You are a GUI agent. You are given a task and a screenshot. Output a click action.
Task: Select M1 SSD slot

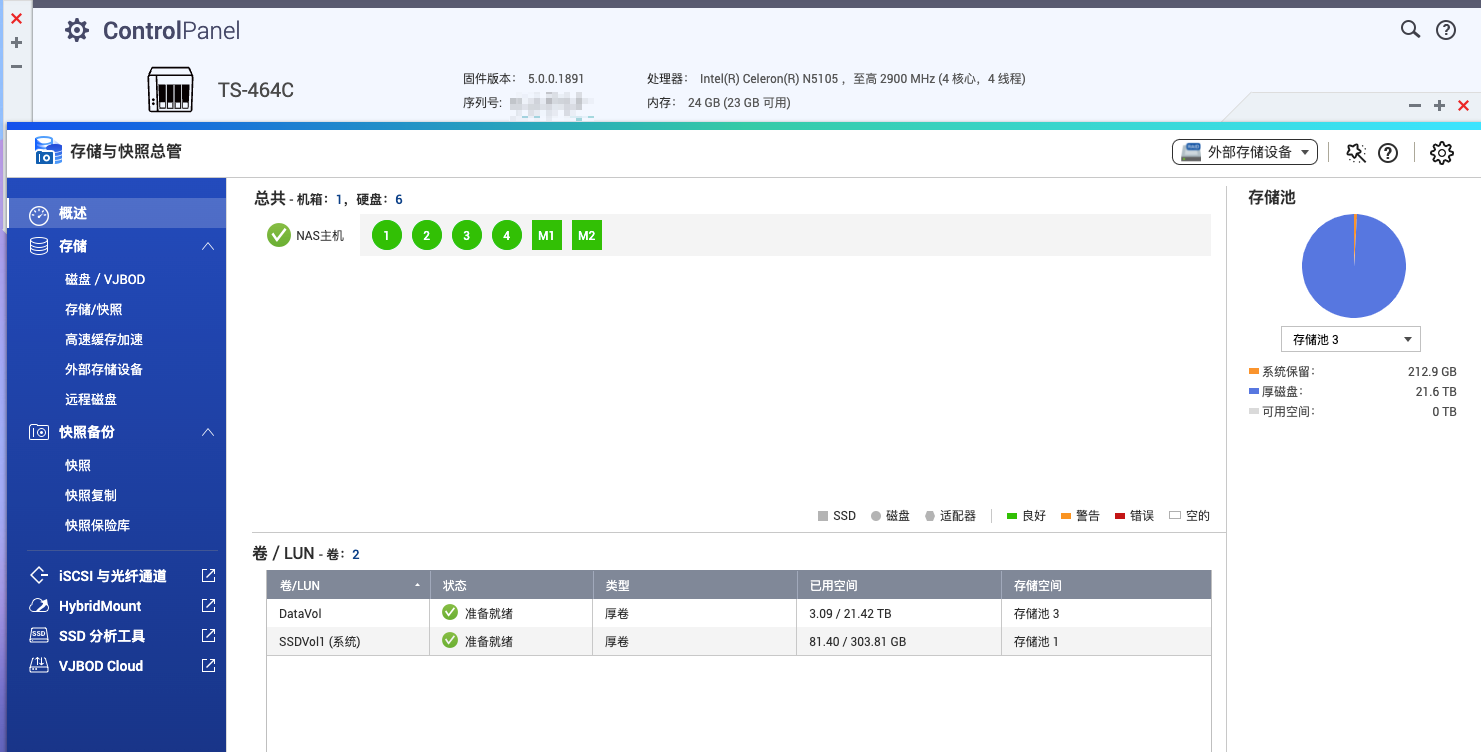547,236
